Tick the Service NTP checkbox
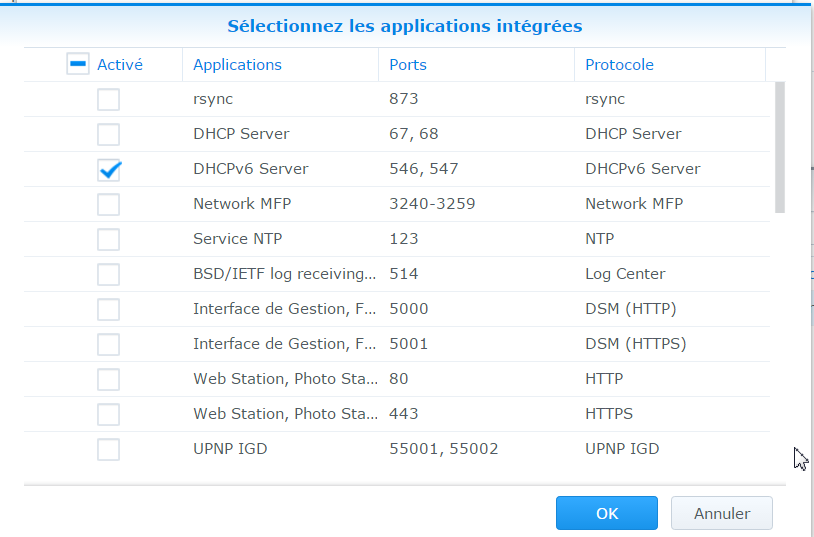Screen dimensions: 814x537 (108, 239)
